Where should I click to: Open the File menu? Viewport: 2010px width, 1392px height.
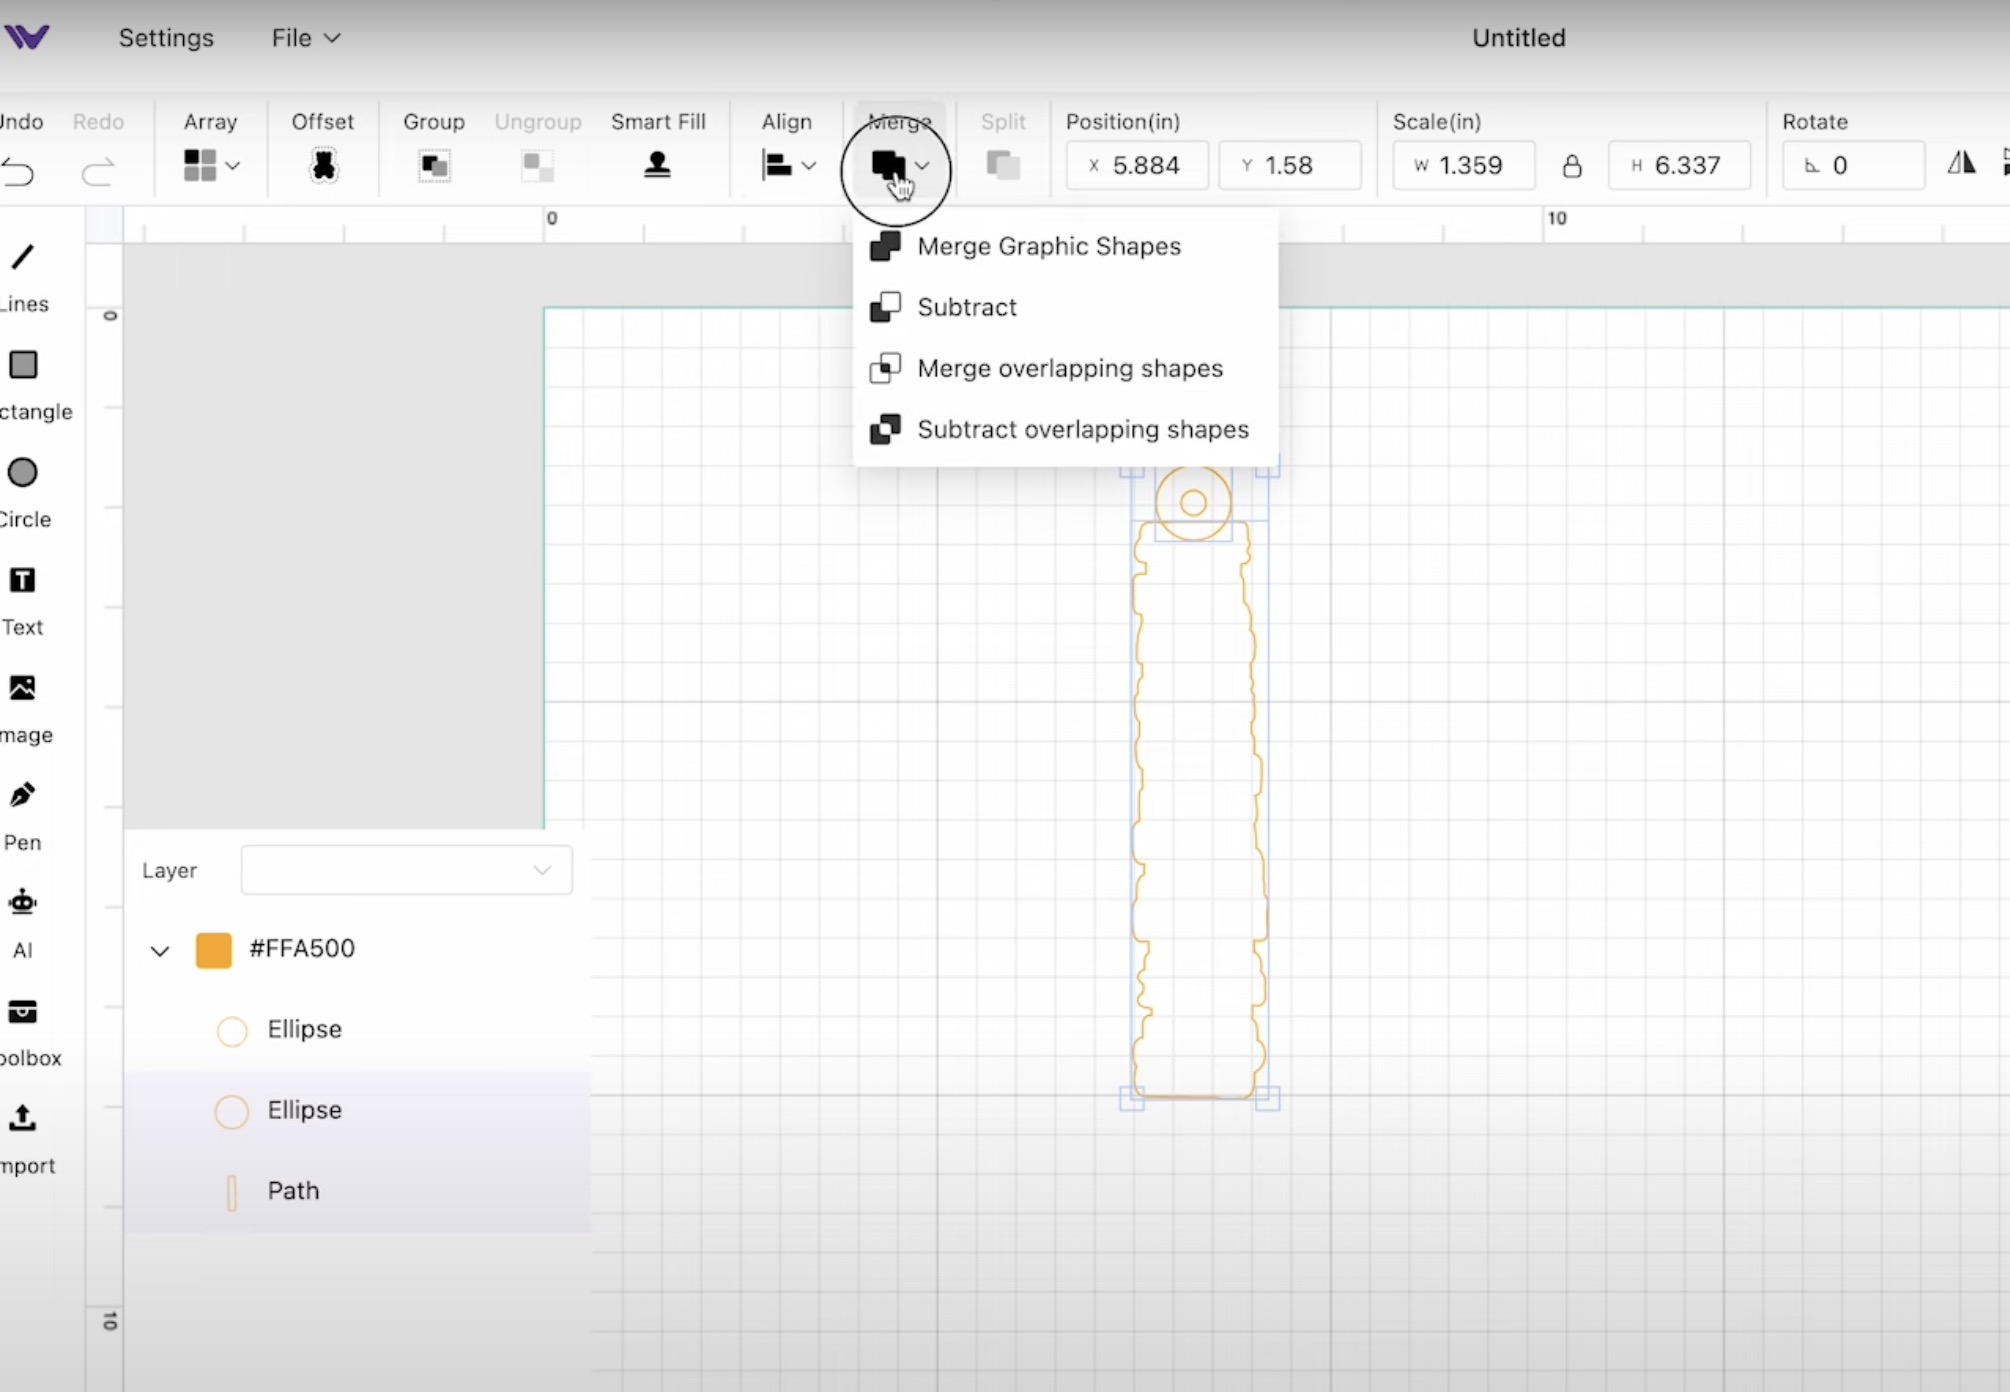coord(293,38)
